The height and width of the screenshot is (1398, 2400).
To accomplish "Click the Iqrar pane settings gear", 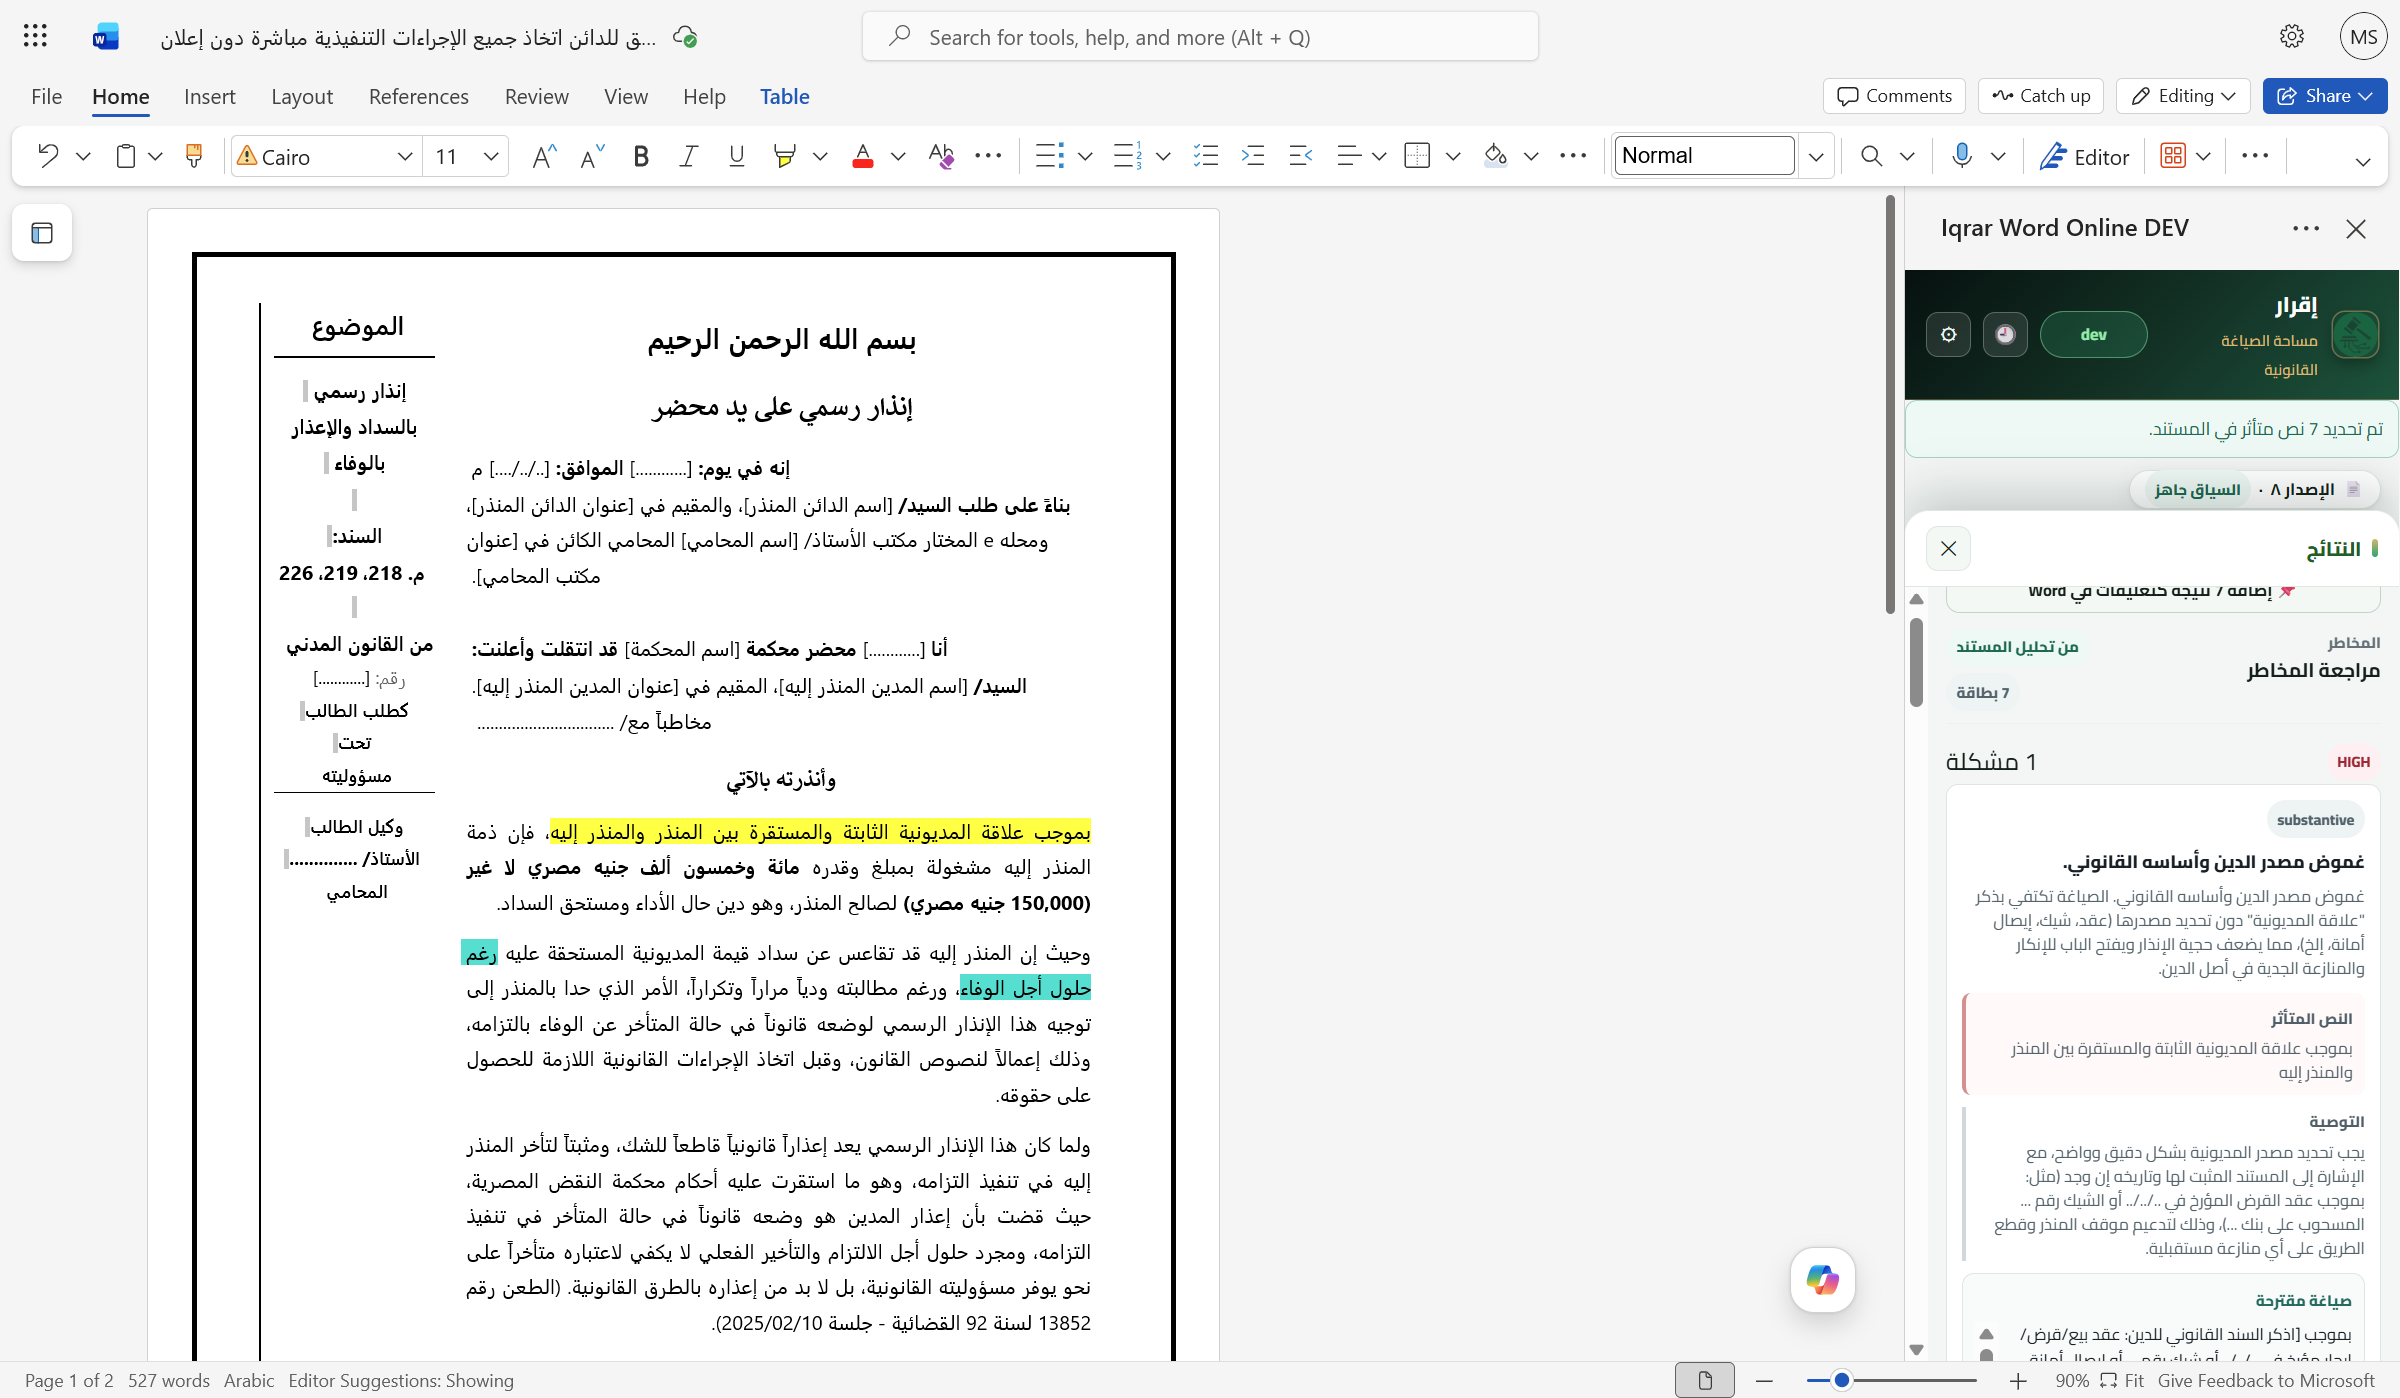I will coord(1948,334).
